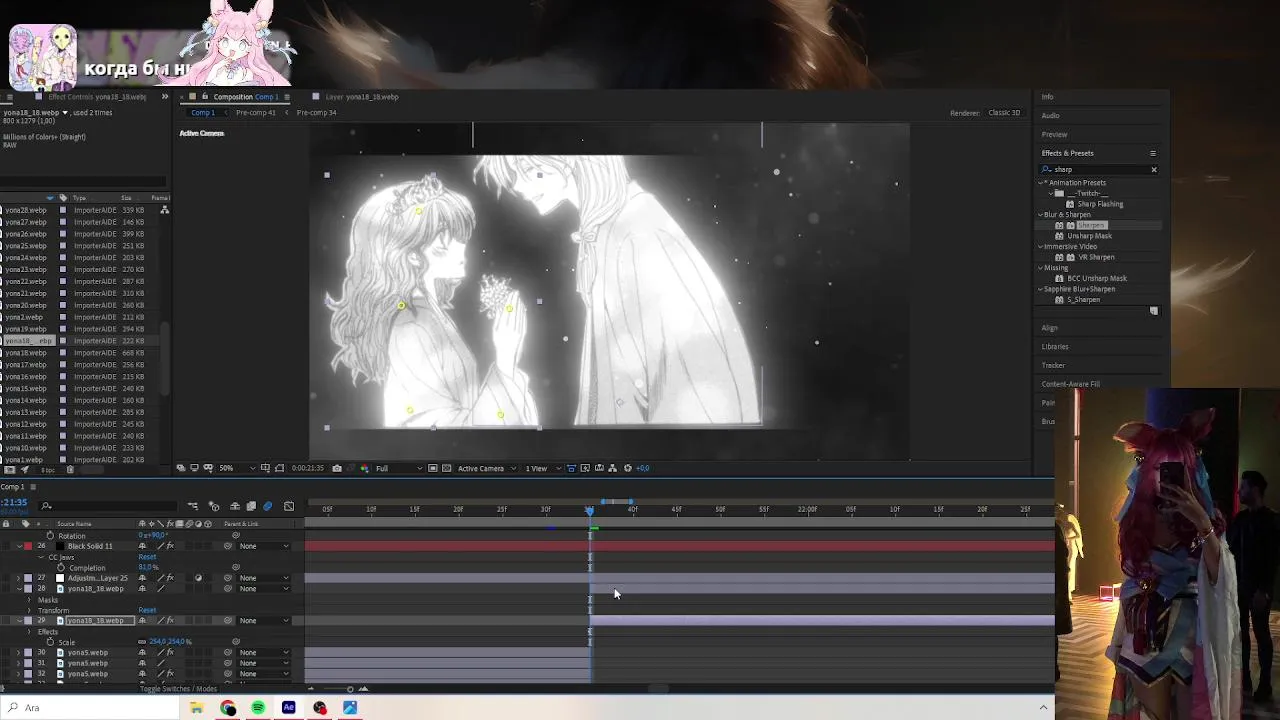Click the reset exposure icon
Image resolution: width=1280 pixels, height=720 pixels.
628,468
